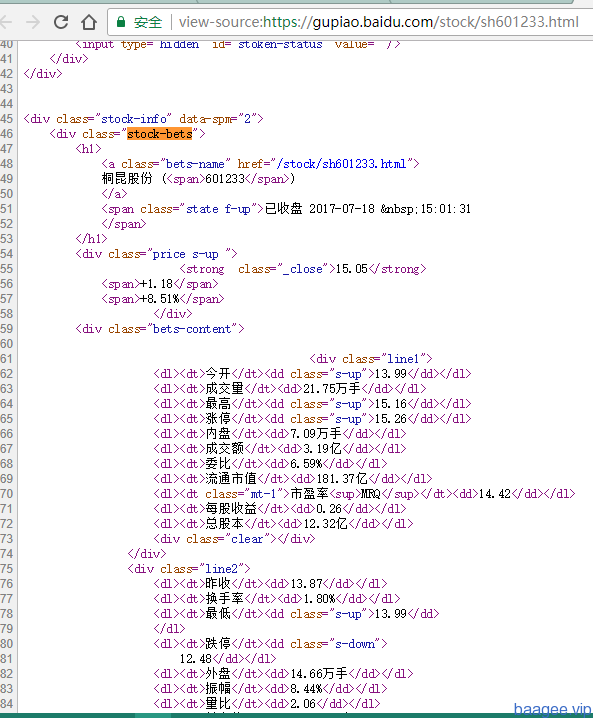593x718 pixels.
Task: Open the /stock/sh601233.html href link
Action: pos(342,164)
